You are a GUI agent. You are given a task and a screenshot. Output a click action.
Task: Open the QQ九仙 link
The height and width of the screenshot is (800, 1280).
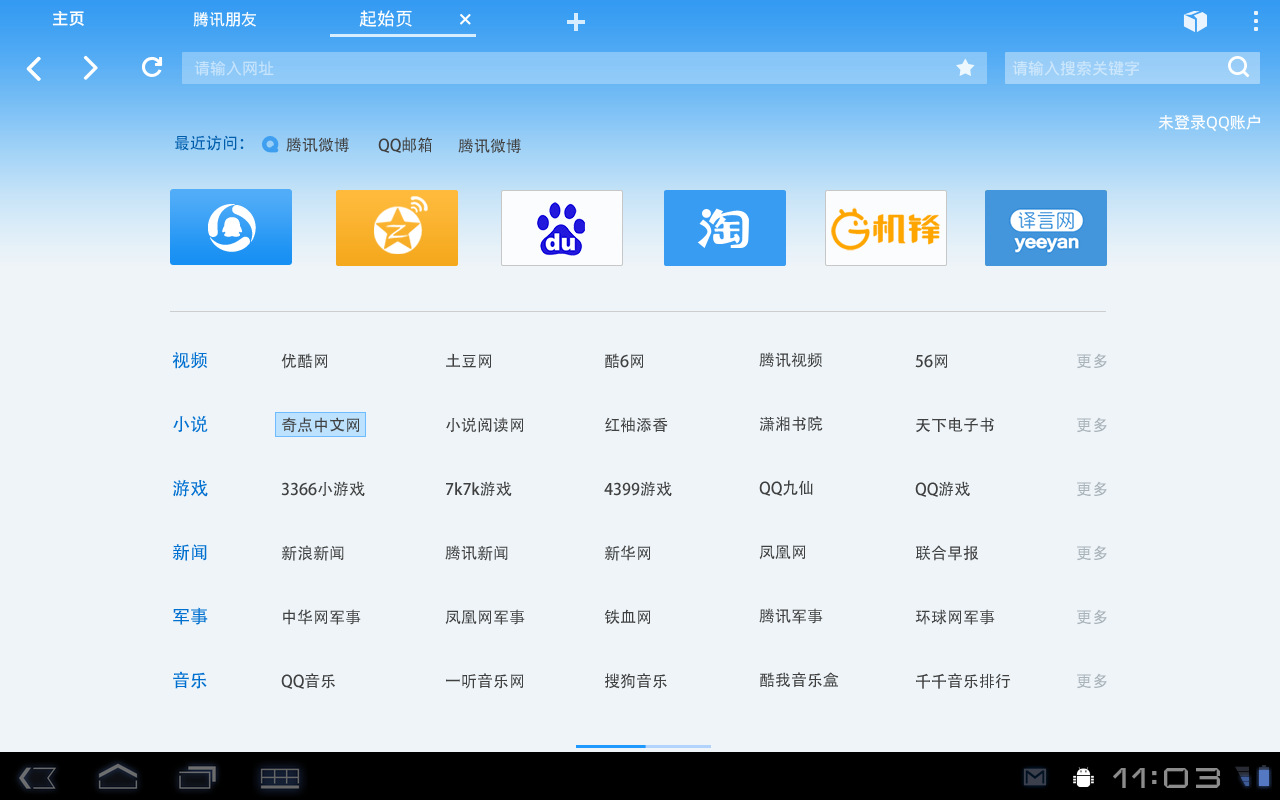point(786,488)
